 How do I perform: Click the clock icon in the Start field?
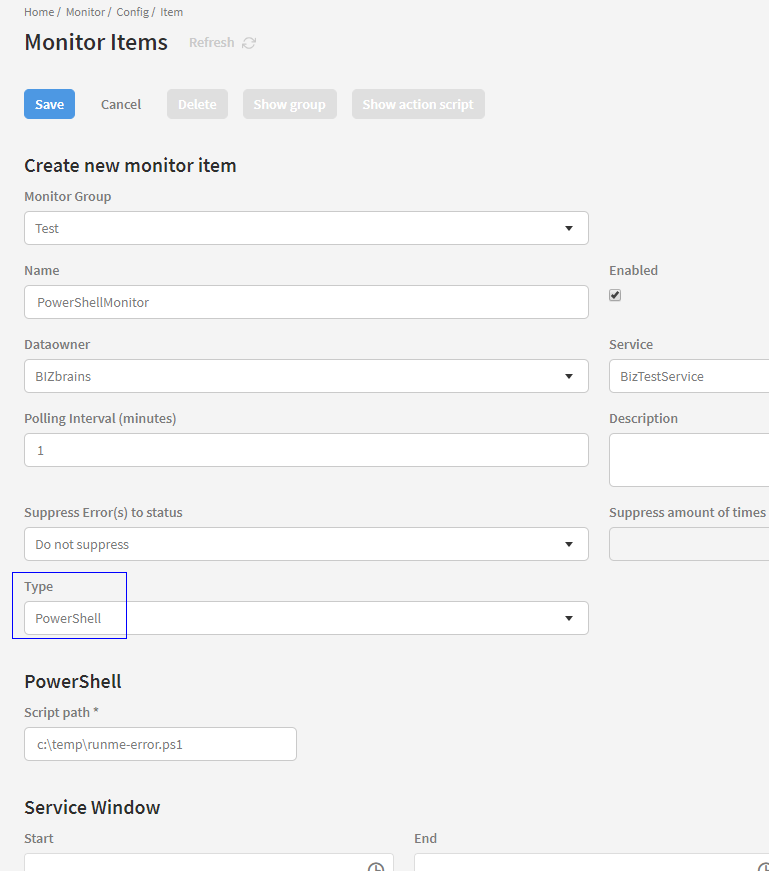coord(376,866)
